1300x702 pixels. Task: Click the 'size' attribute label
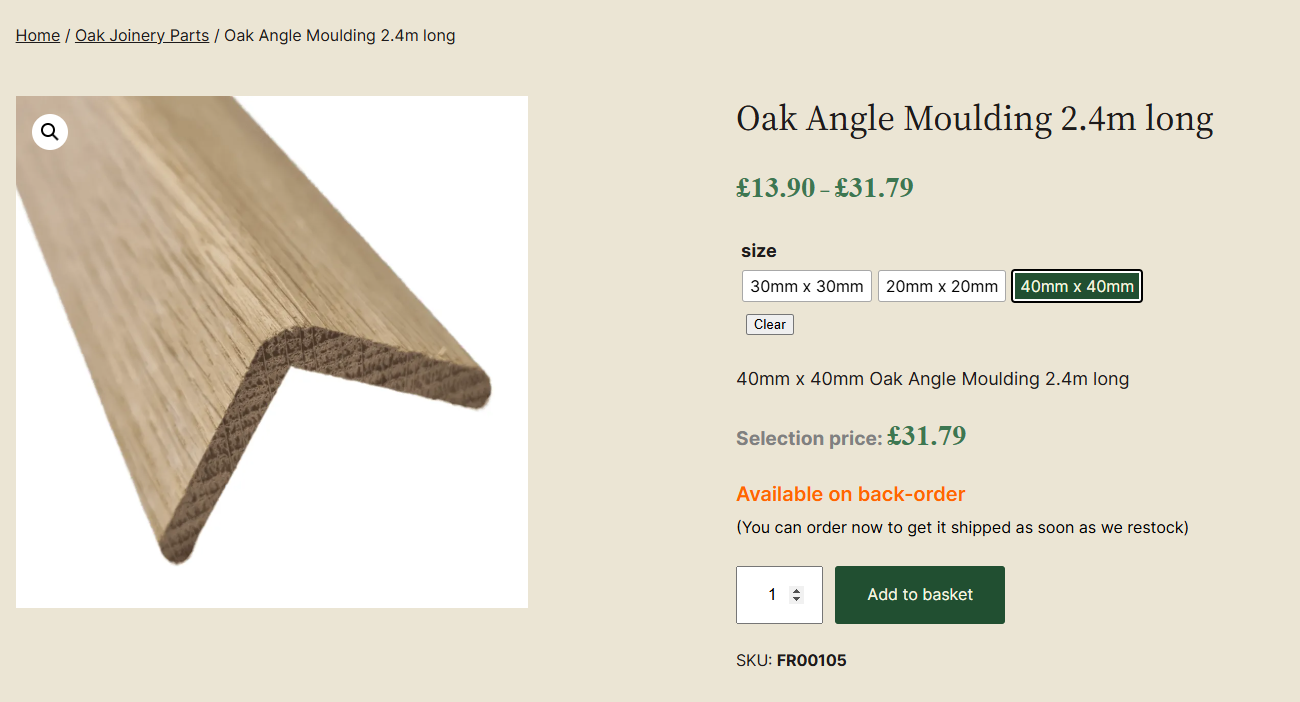coord(758,251)
